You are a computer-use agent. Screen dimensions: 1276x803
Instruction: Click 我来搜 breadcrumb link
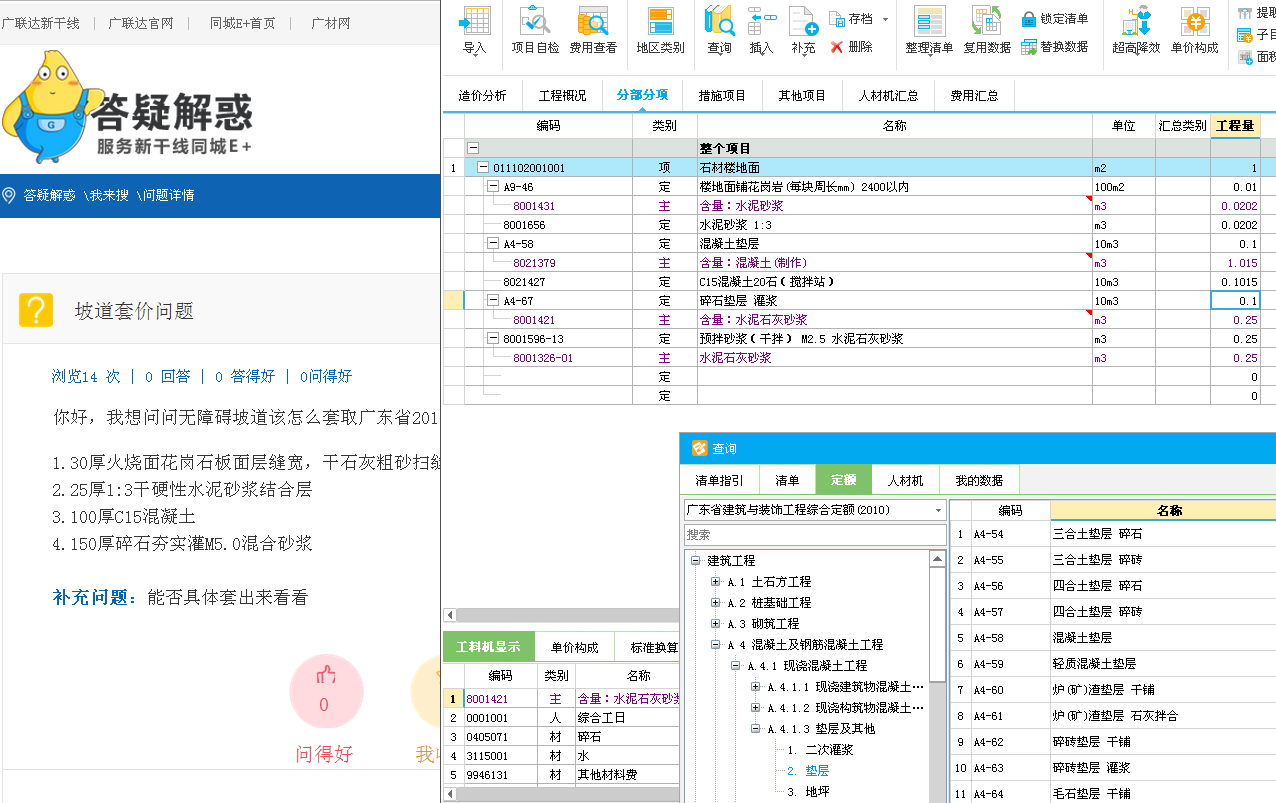110,195
